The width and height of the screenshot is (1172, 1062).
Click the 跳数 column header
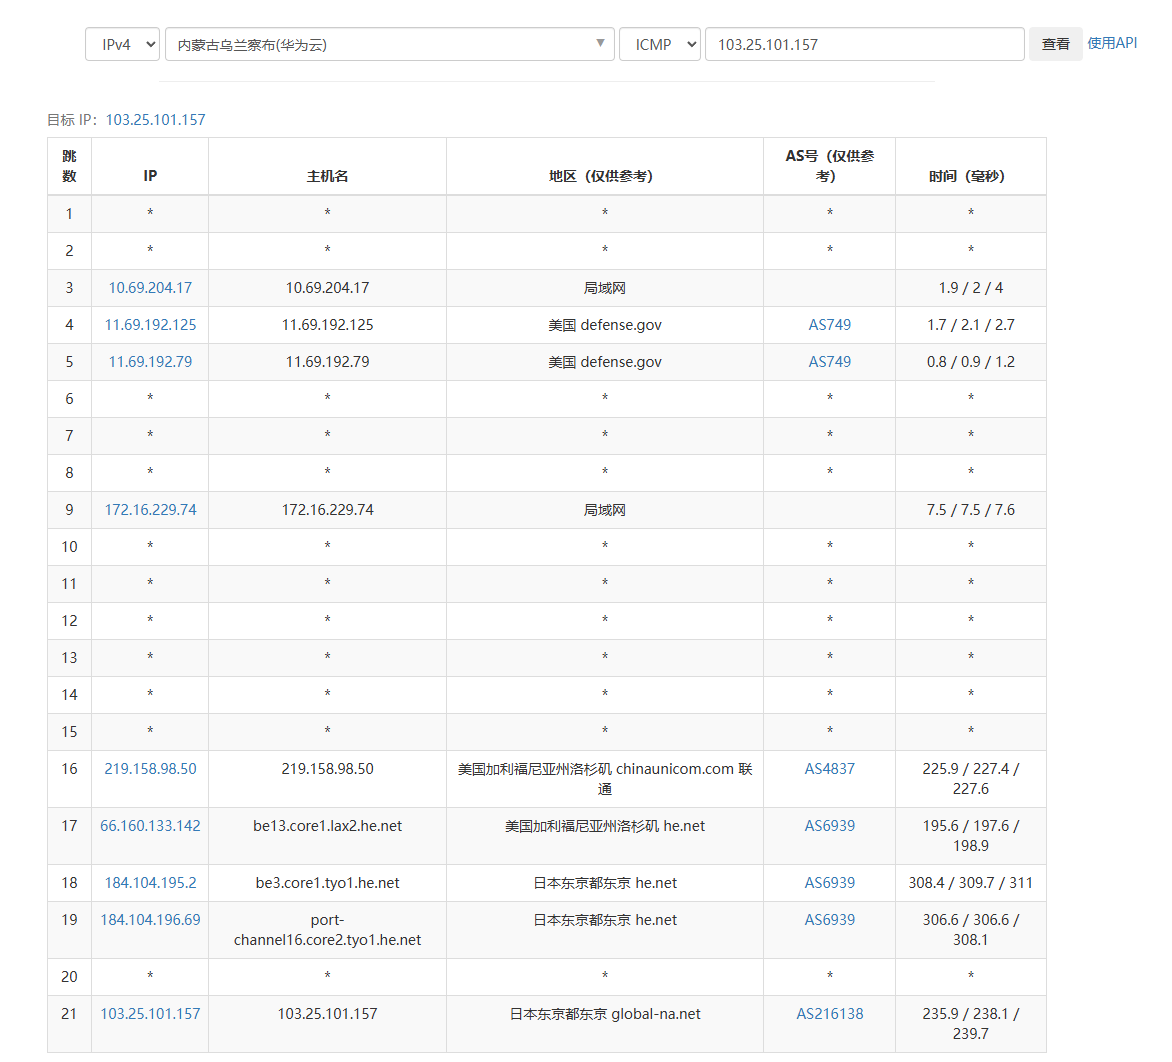(70, 166)
